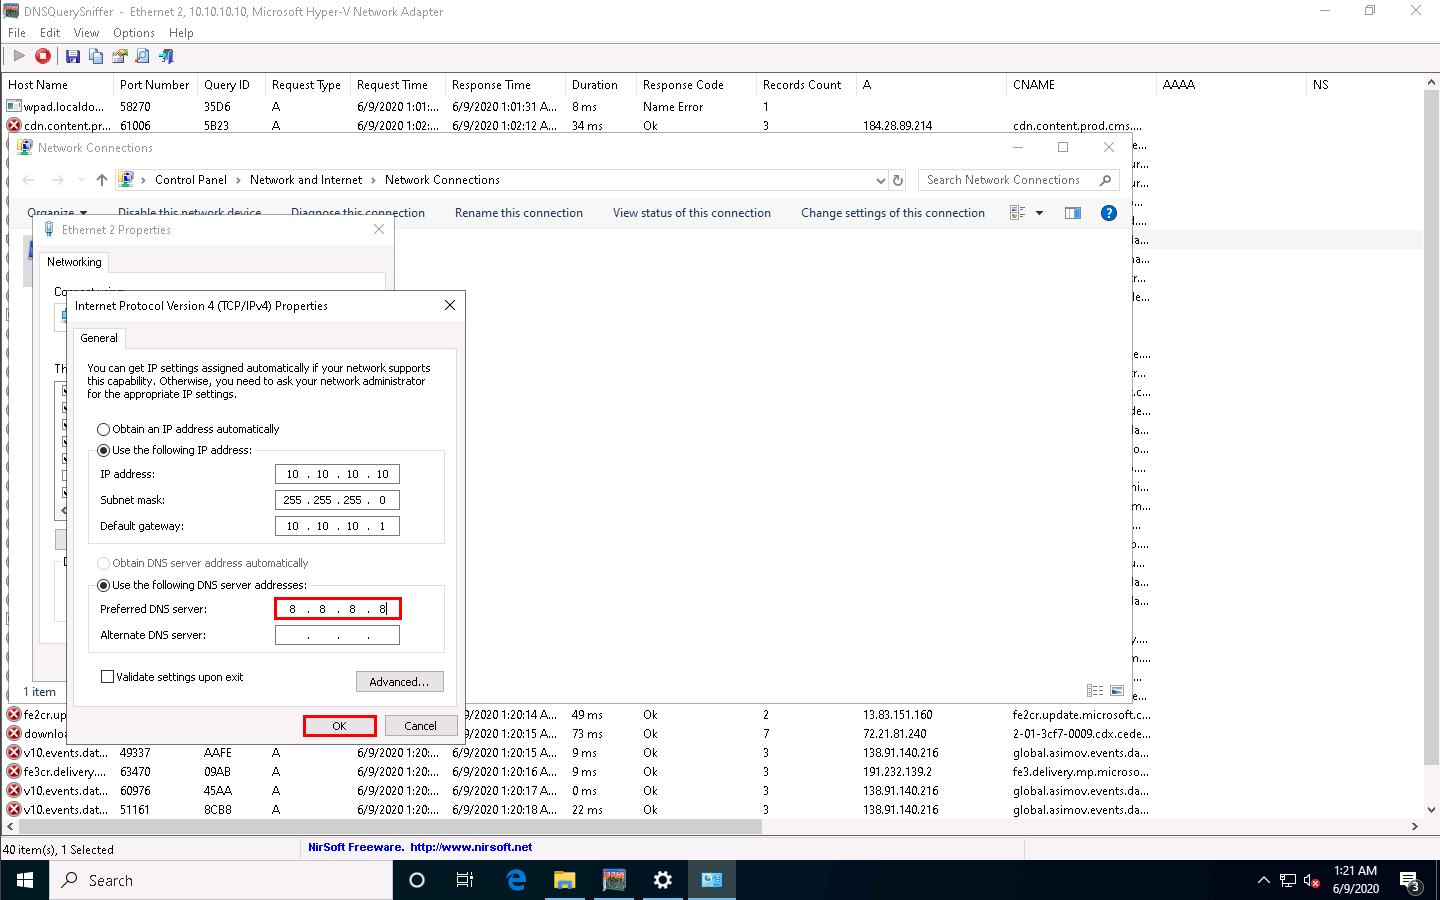The width and height of the screenshot is (1440, 900).
Task: Click the IP address field
Action: click(x=337, y=474)
